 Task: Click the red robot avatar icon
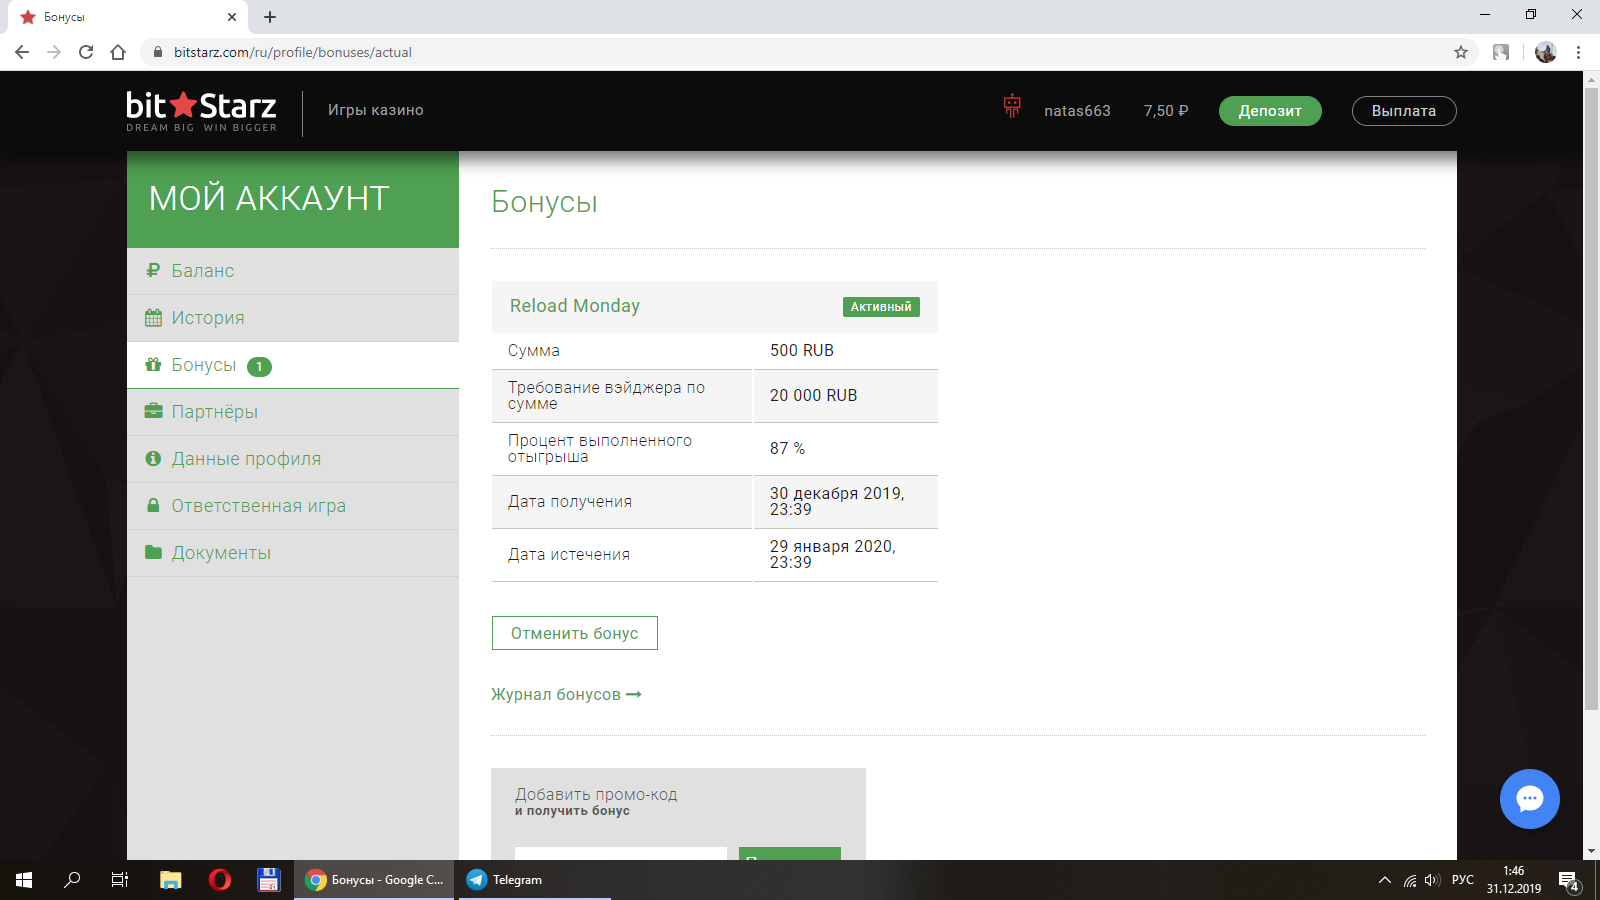pos(1012,106)
